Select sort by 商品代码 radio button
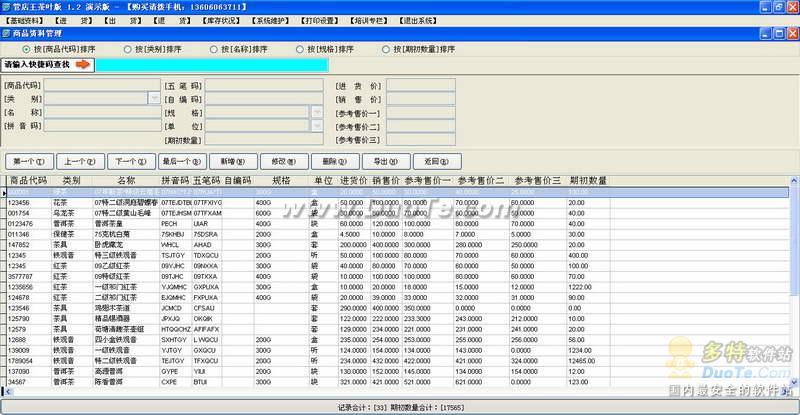 point(27,48)
